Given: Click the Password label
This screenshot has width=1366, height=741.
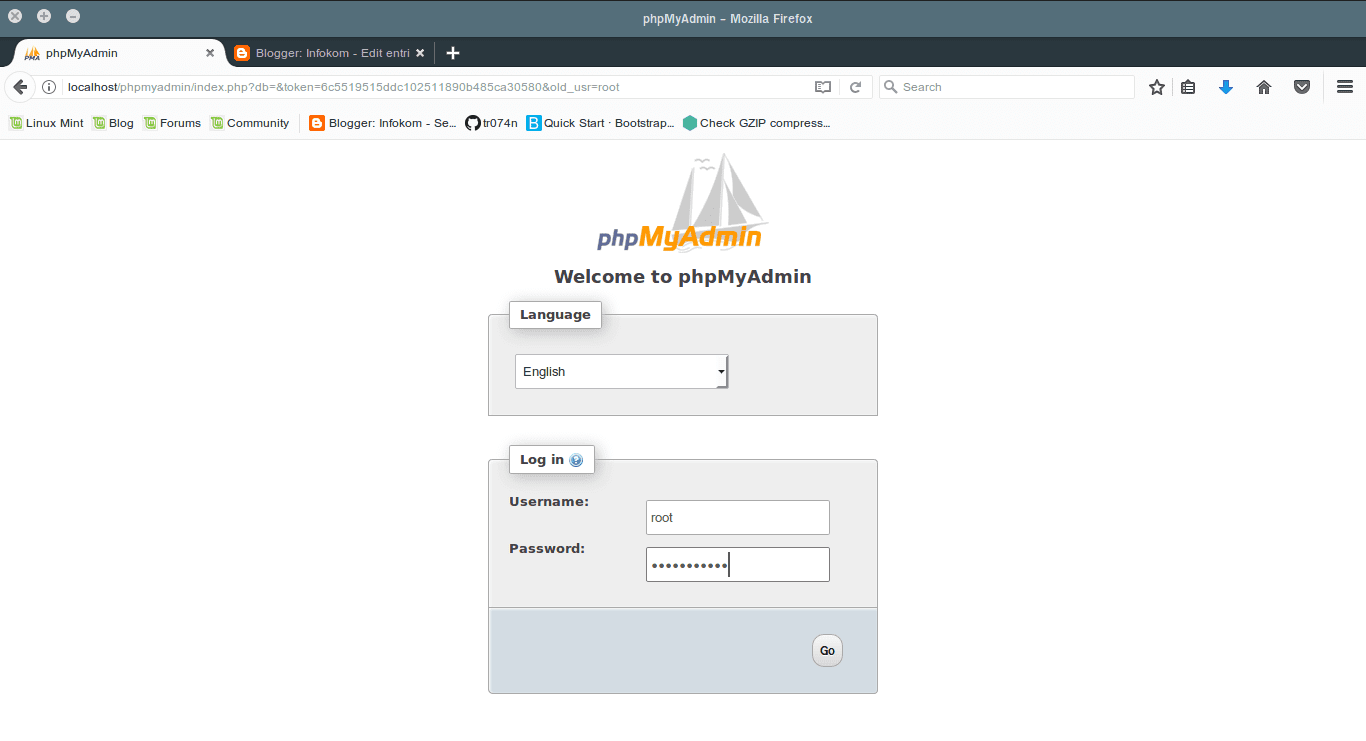Looking at the screenshot, I should (x=547, y=548).
